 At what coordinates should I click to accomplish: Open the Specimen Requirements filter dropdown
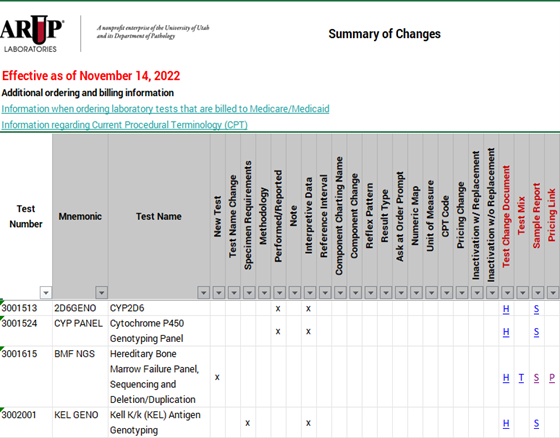[x=249, y=293]
